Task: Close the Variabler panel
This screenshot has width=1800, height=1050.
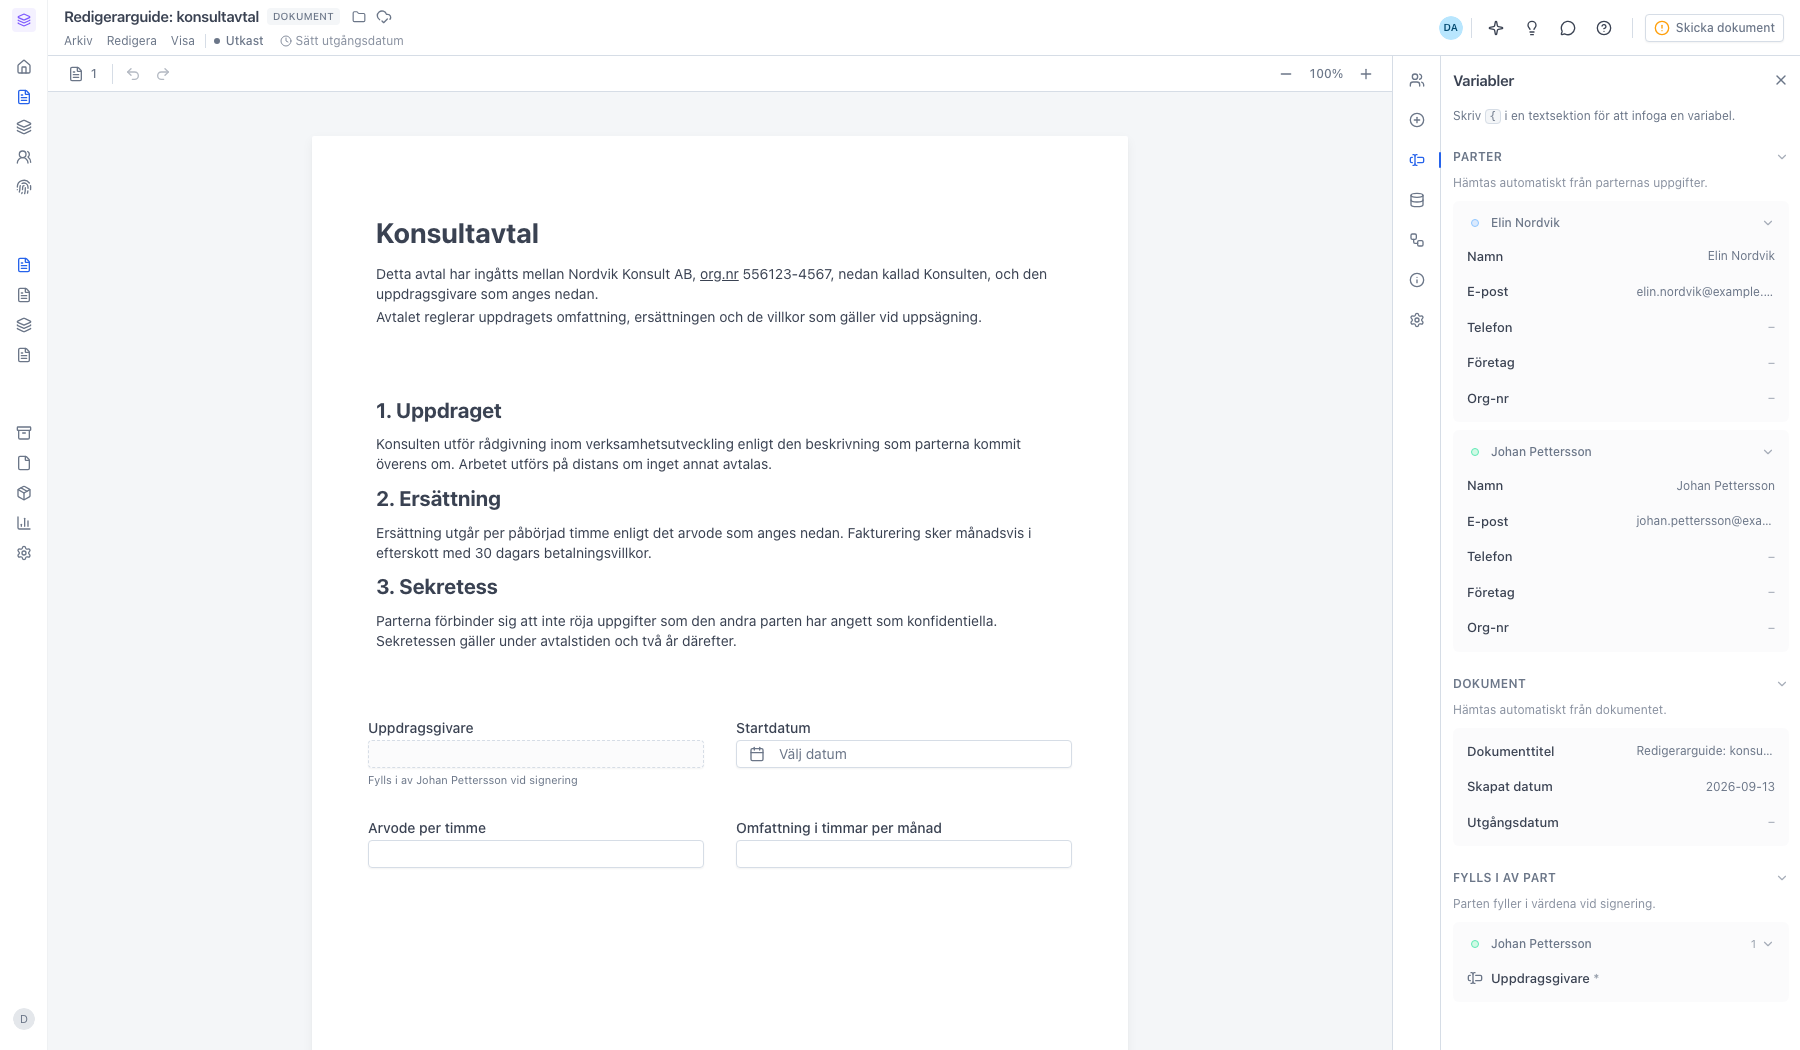Action: click(x=1781, y=80)
